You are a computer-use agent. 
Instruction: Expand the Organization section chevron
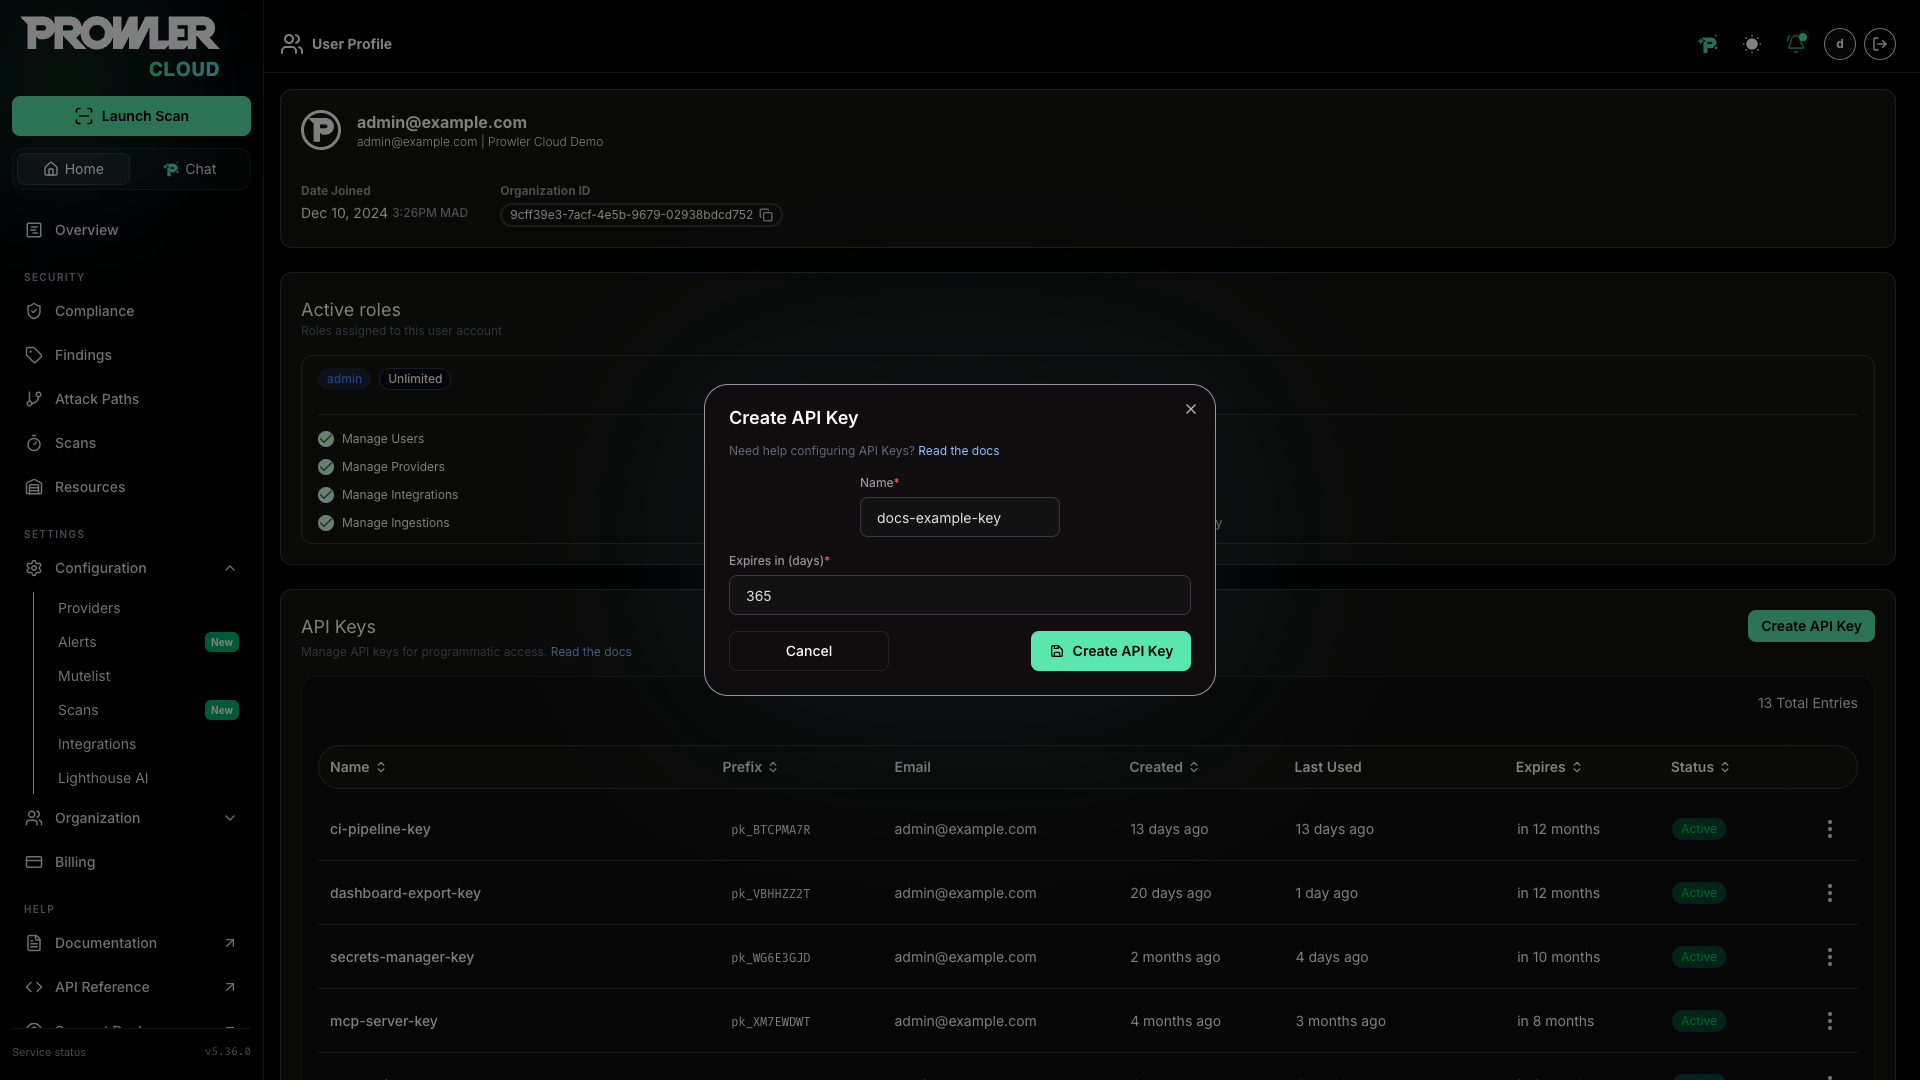(x=230, y=818)
